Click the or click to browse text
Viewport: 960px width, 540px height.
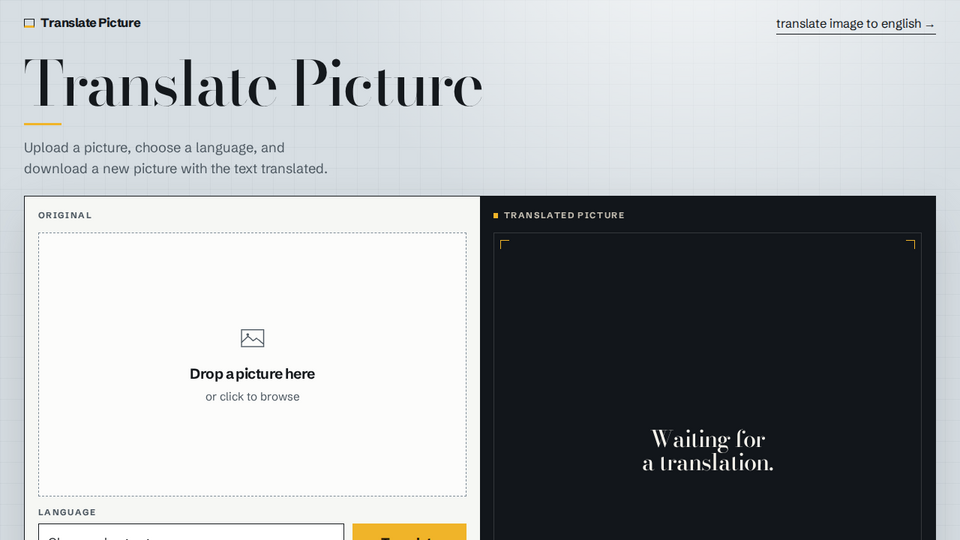(x=252, y=397)
